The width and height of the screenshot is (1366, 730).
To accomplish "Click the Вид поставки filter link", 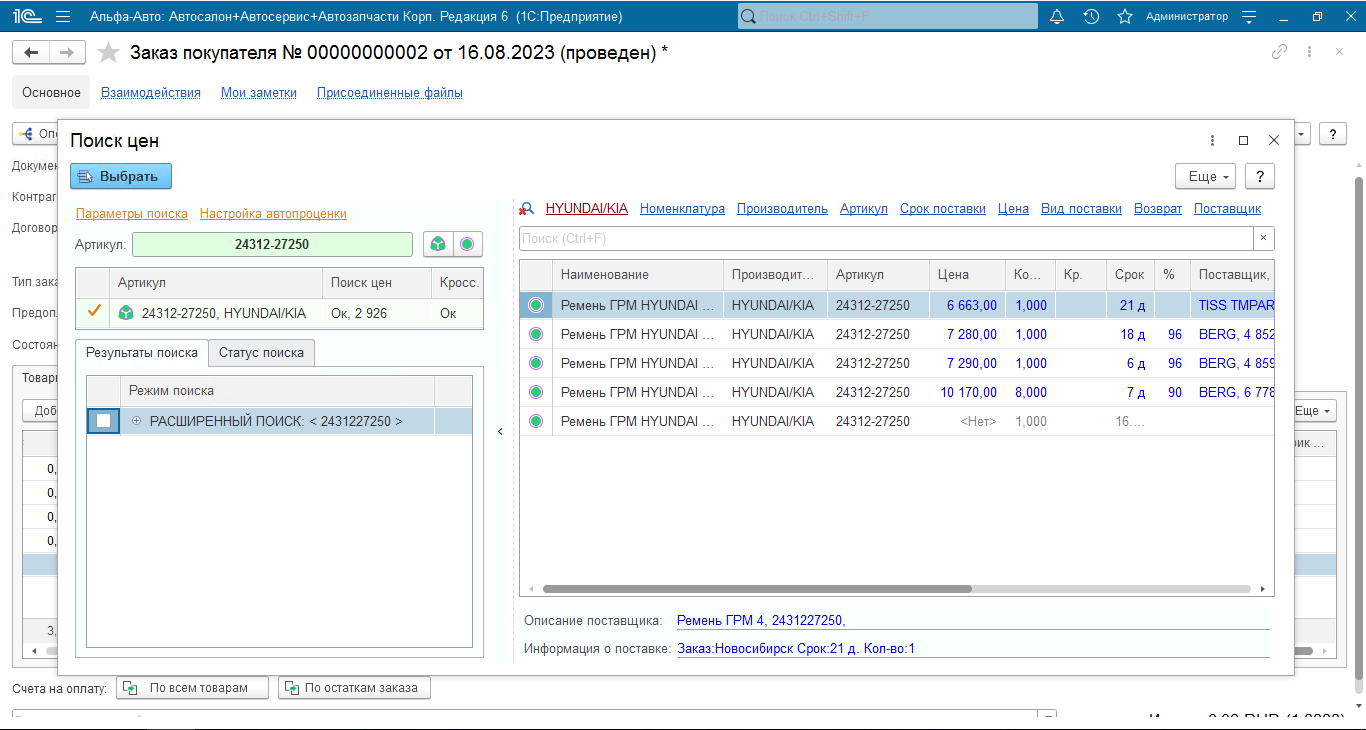I will [x=1081, y=208].
